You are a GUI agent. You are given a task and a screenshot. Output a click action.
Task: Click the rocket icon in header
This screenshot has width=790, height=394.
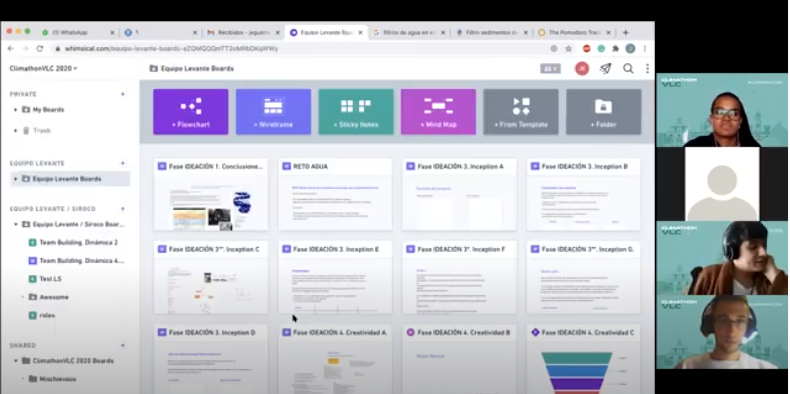click(x=606, y=69)
